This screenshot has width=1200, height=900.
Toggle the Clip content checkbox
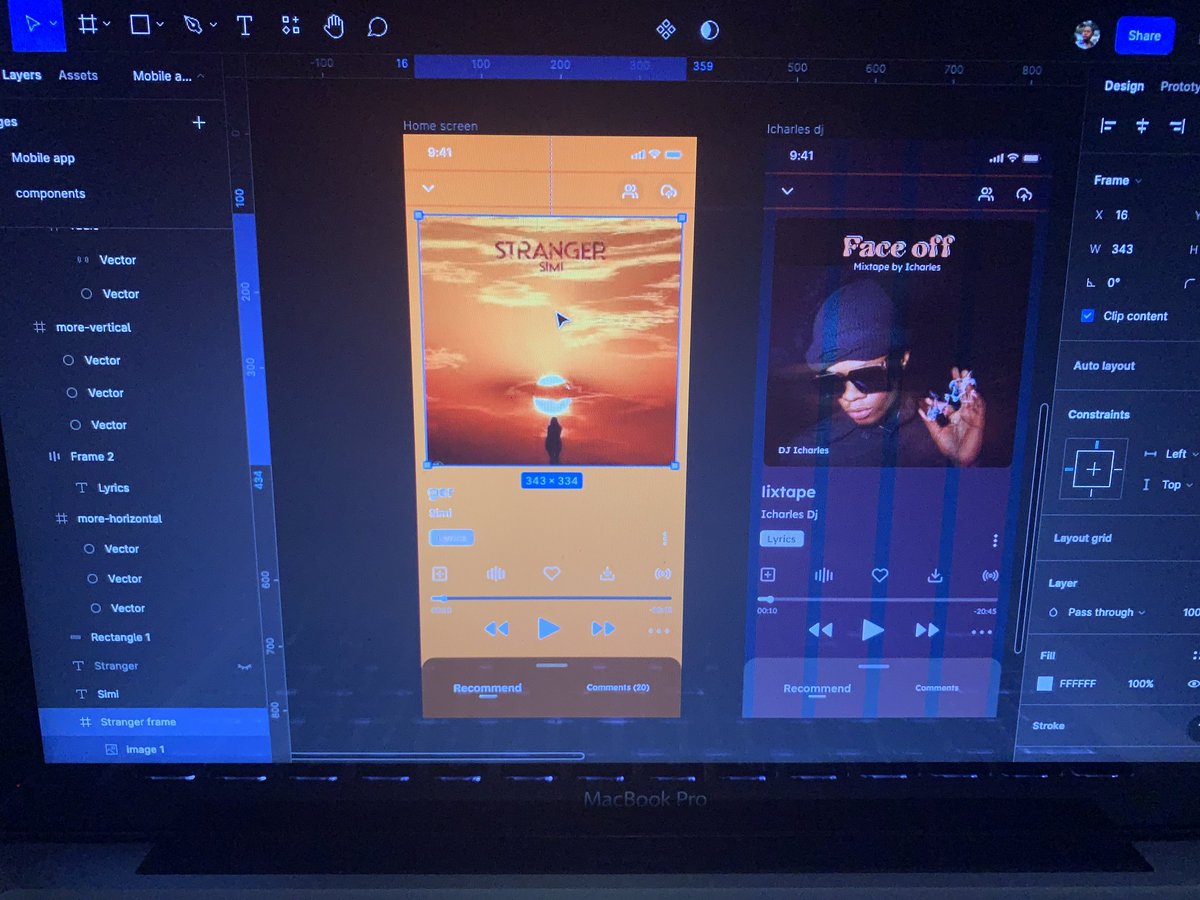click(x=1088, y=316)
